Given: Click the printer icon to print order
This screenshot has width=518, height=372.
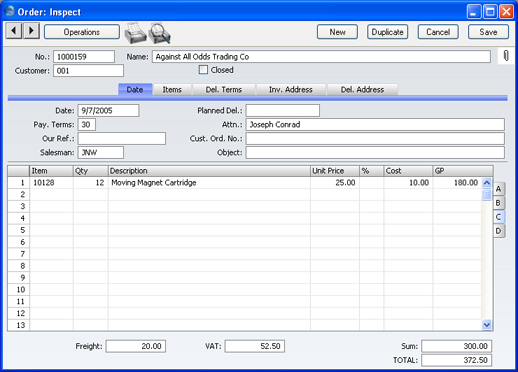Looking at the screenshot, I should tap(135, 33).
